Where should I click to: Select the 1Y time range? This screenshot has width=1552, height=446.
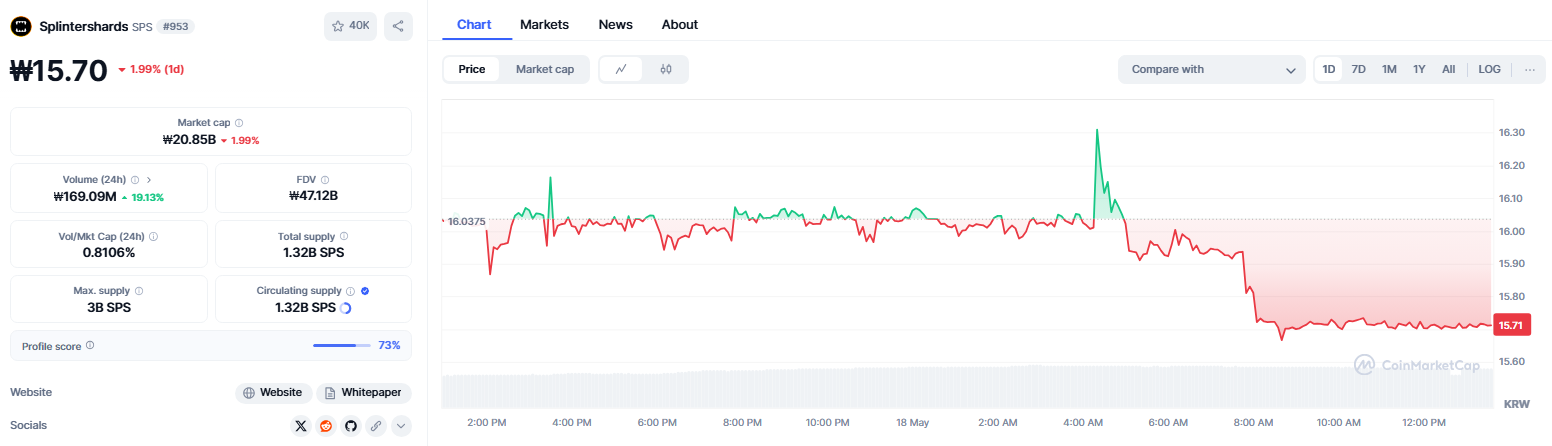(1419, 69)
